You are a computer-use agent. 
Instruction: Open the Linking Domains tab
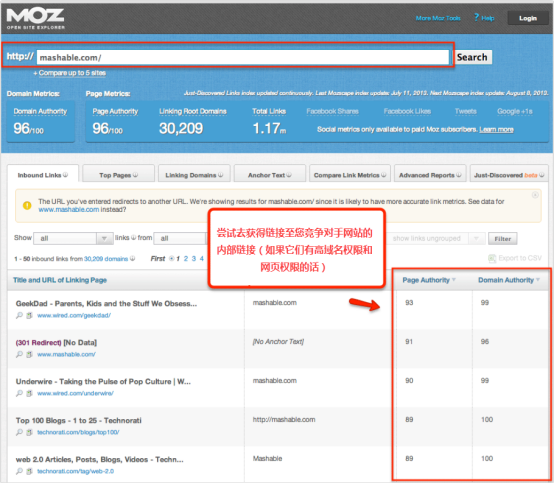coord(194,174)
